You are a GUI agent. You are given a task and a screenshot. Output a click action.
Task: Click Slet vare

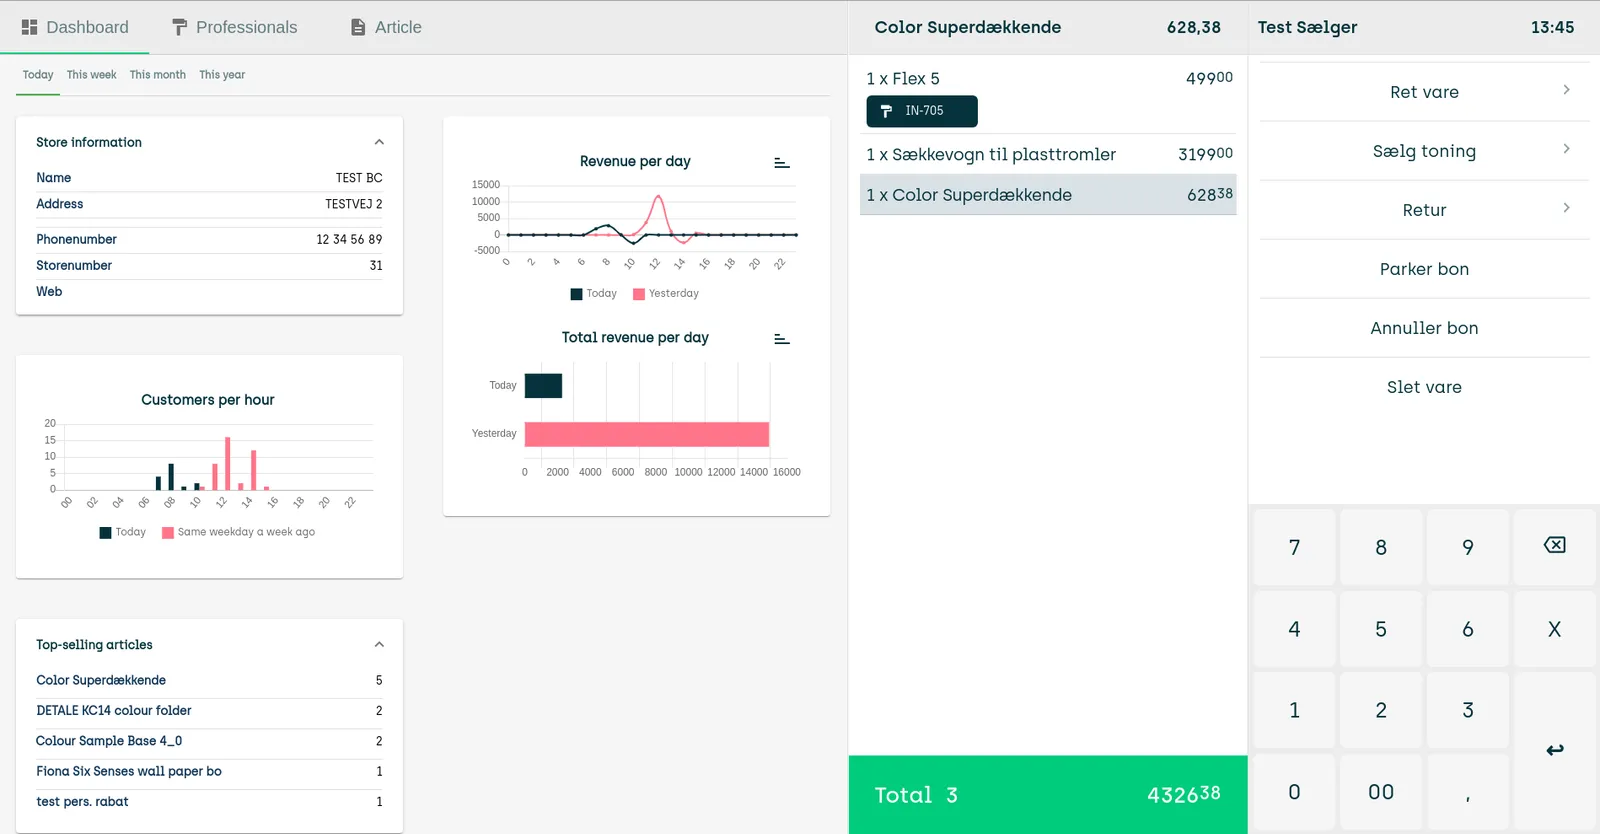pyautogui.click(x=1424, y=387)
